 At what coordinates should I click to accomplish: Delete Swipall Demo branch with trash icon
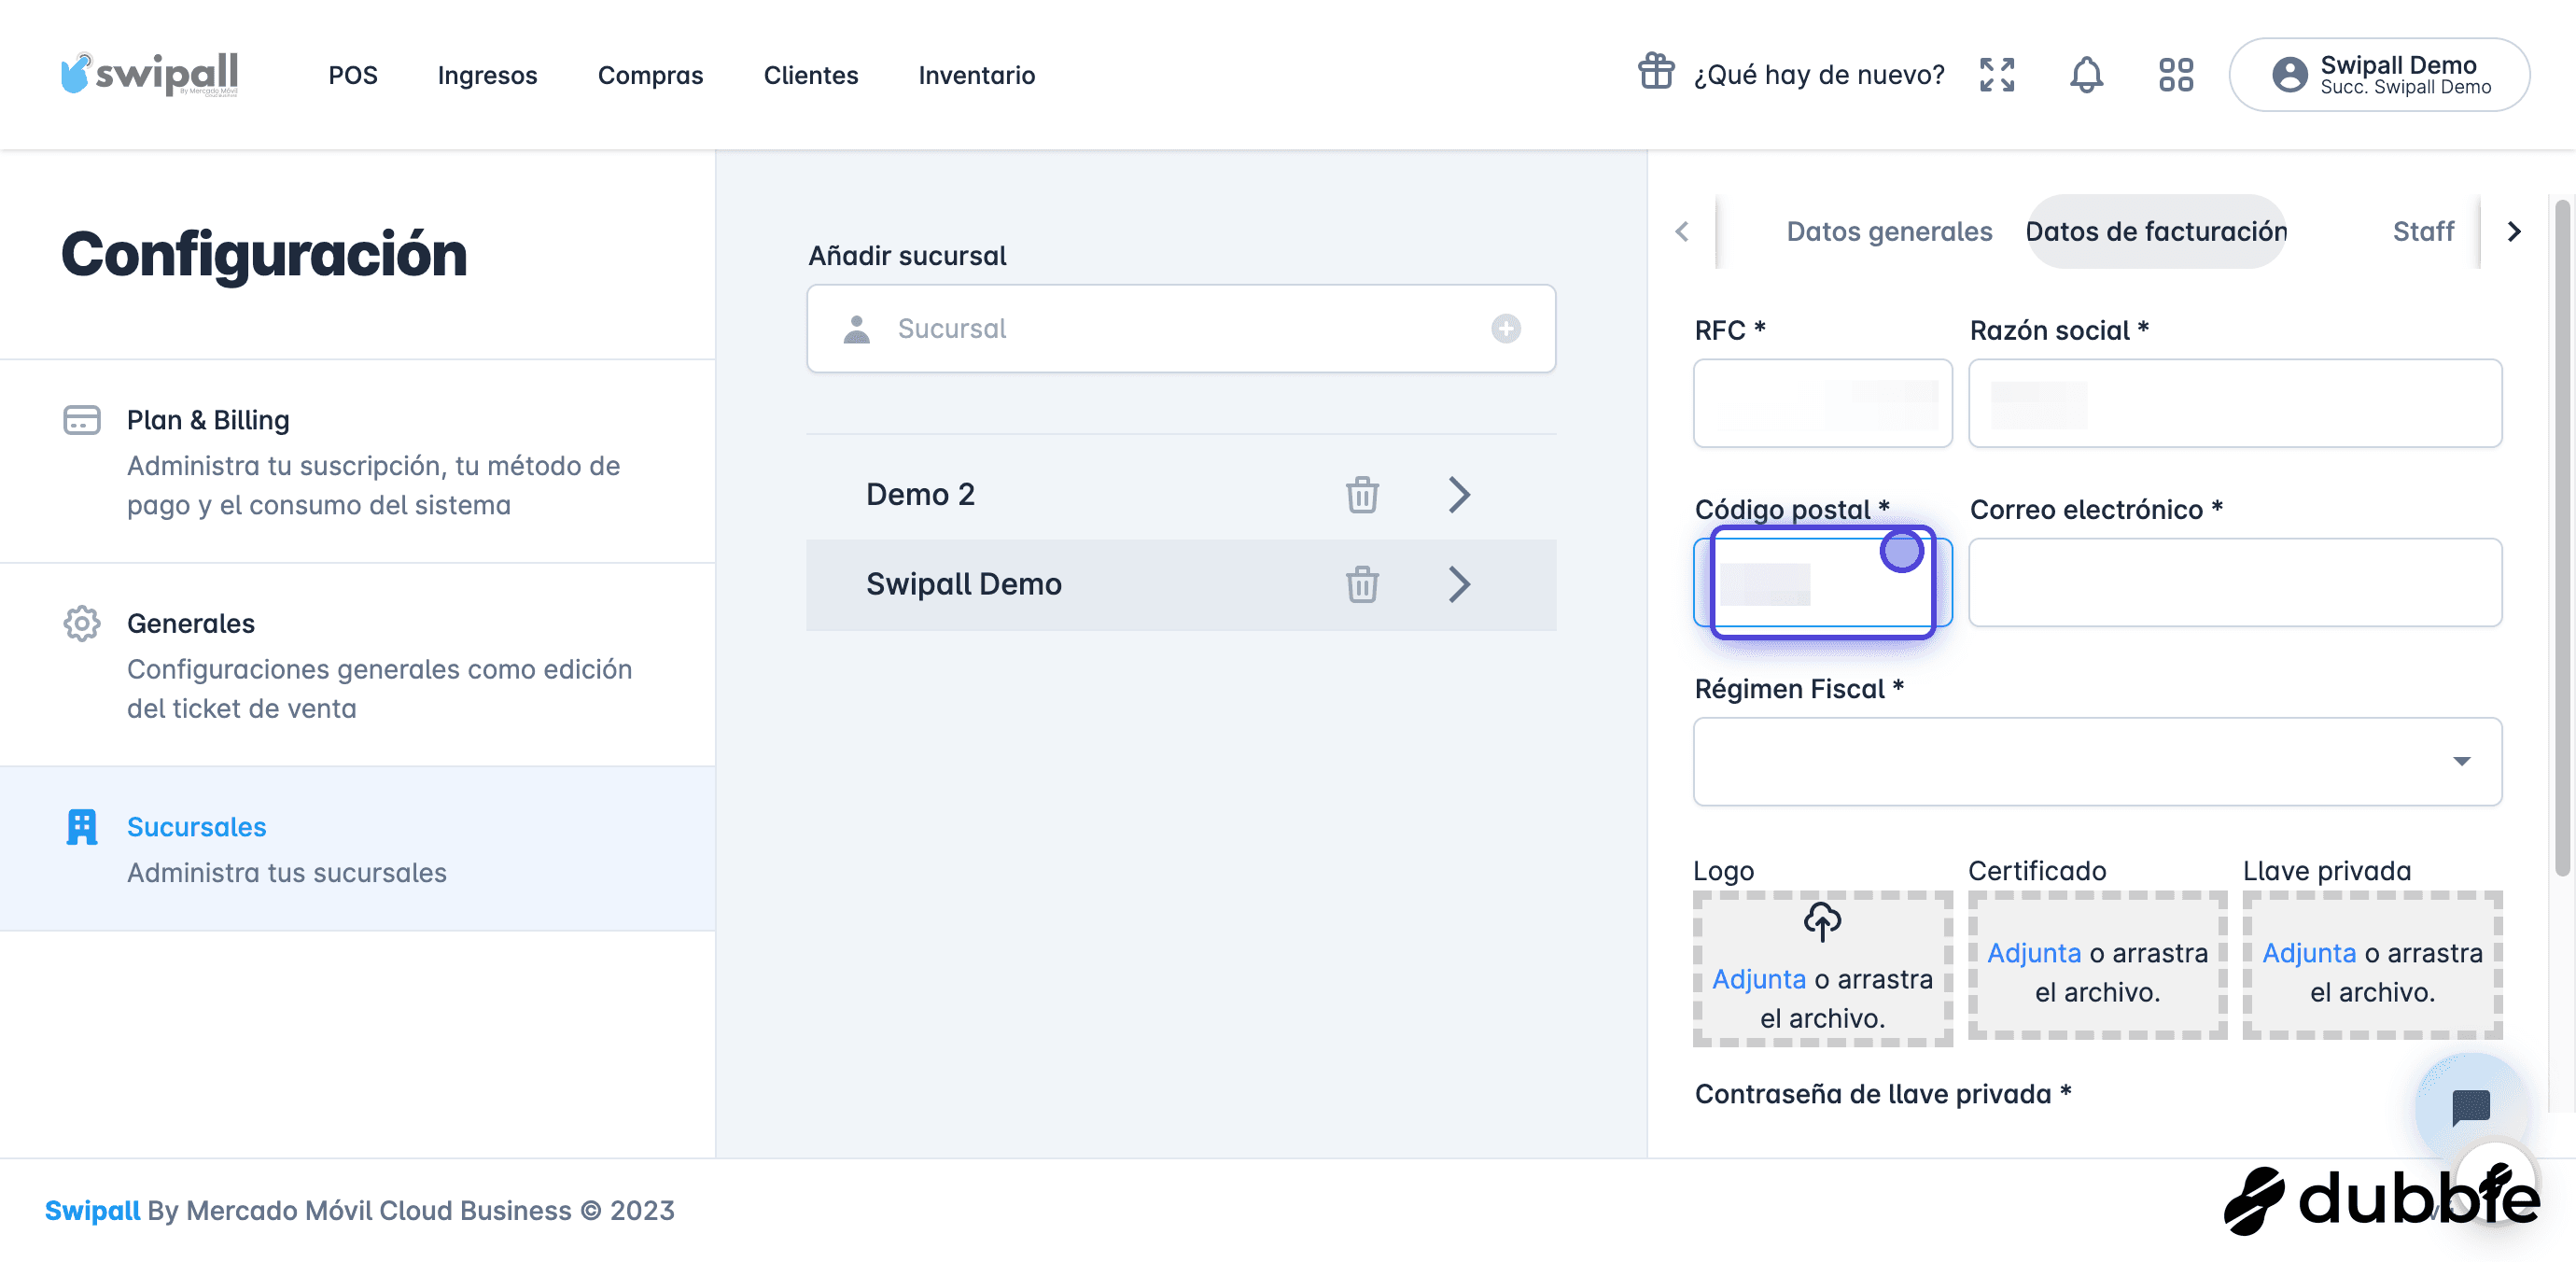(1362, 584)
